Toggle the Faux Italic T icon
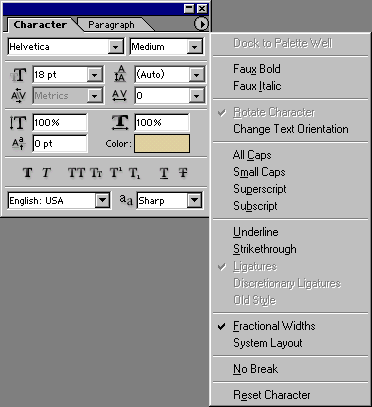Screen dimensions: 372x407 click(46, 173)
